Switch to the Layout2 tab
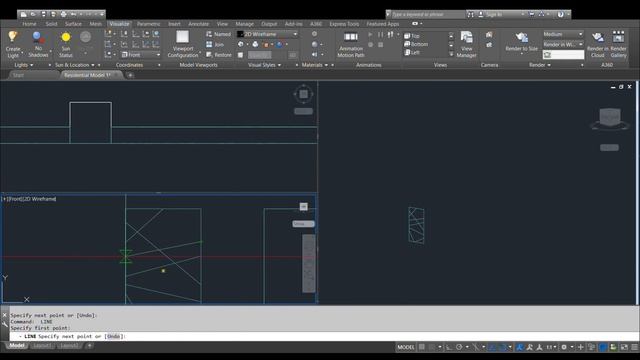The width and height of the screenshot is (640, 360). tap(68, 346)
